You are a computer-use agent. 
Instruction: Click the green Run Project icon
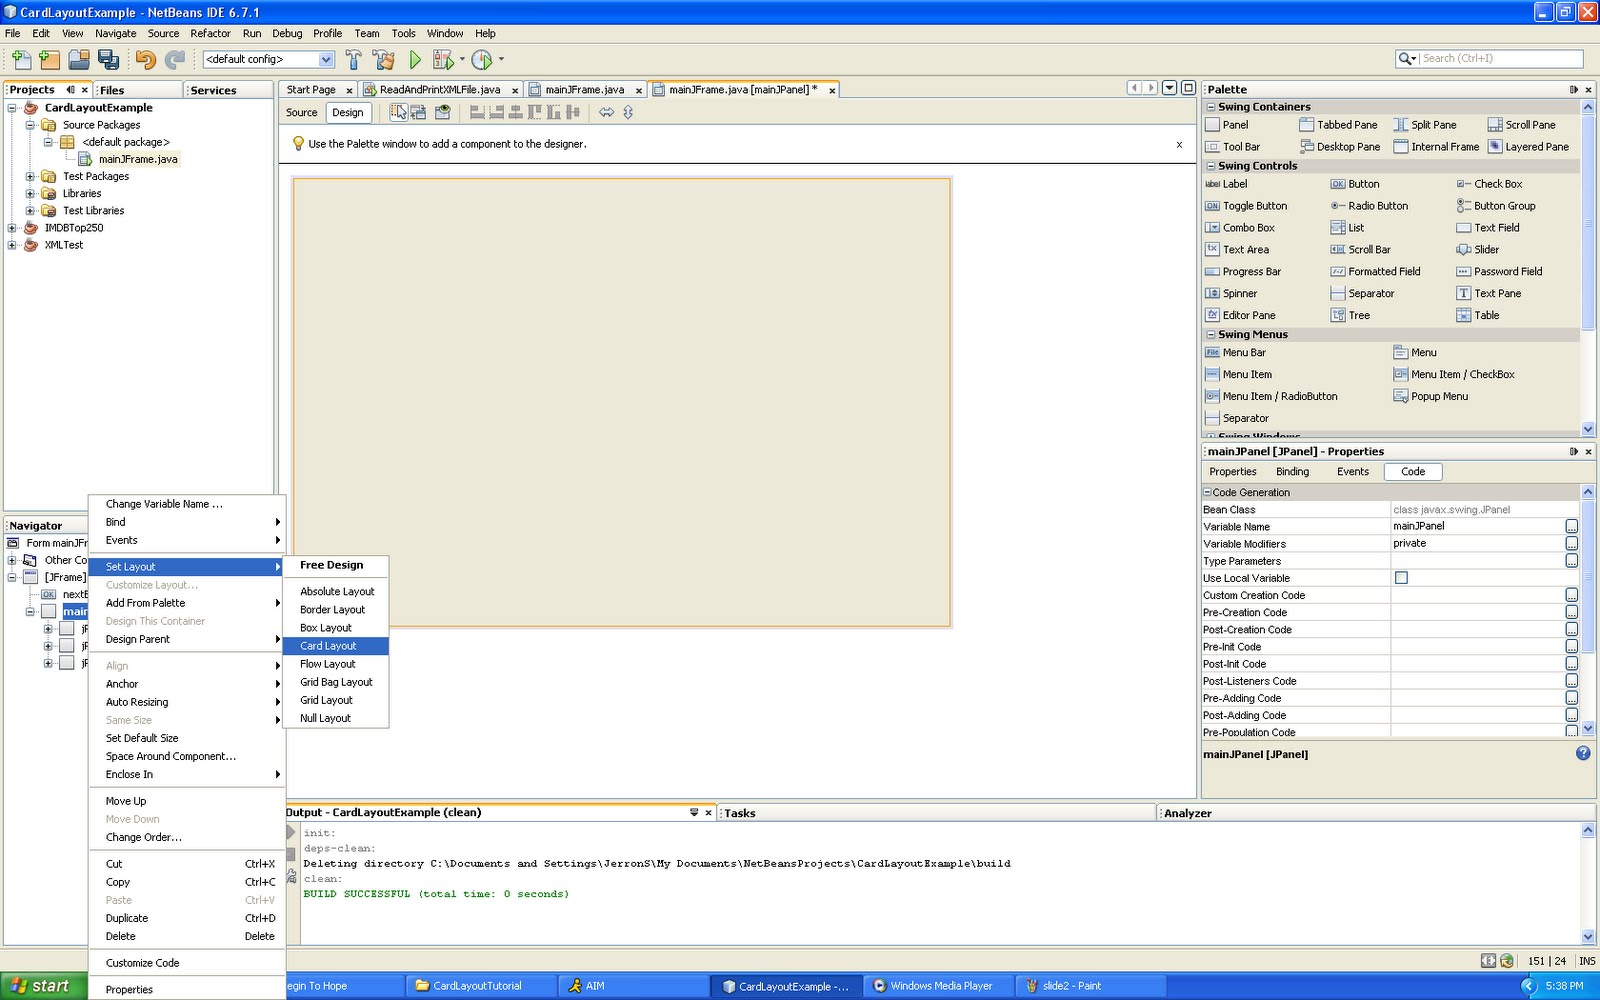[416, 59]
